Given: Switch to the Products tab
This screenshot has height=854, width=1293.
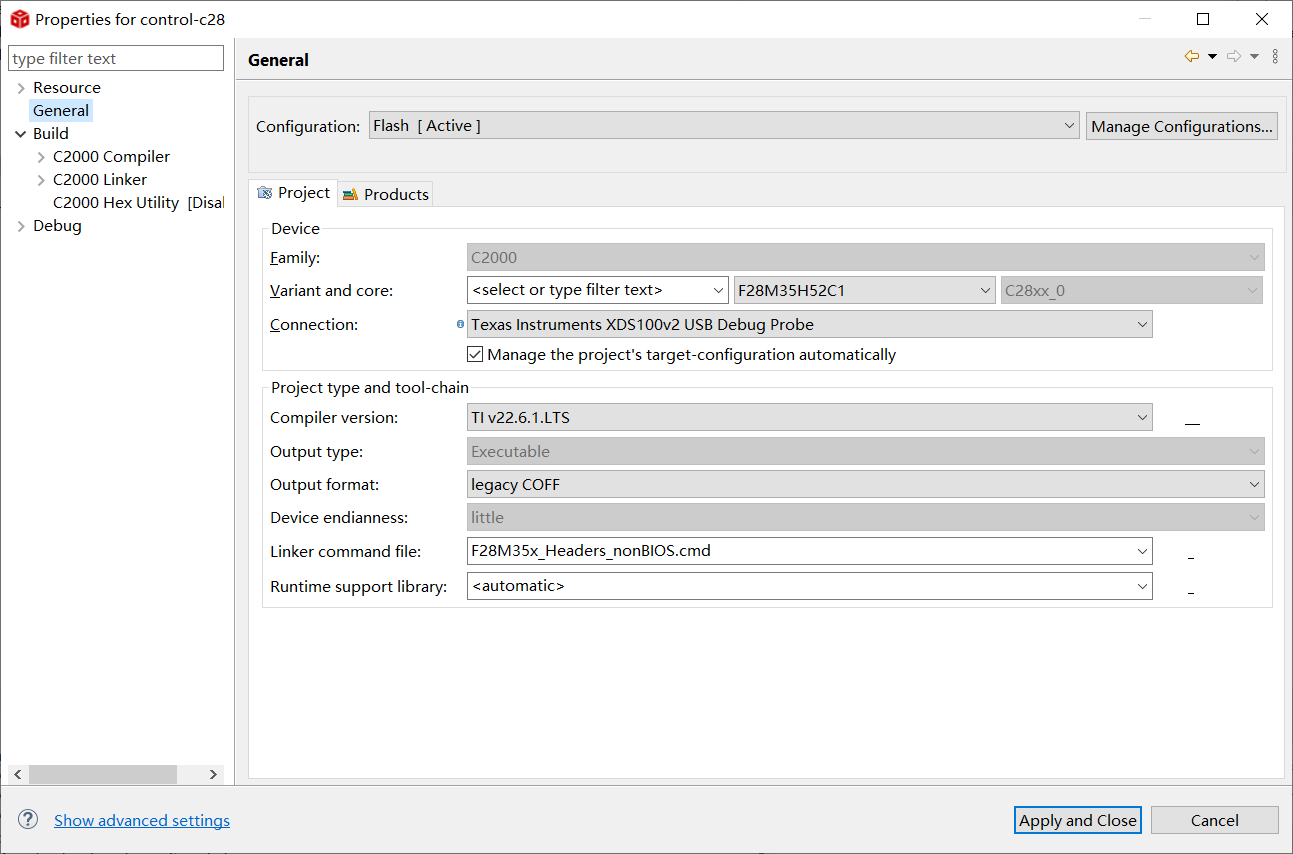Looking at the screenshot, I should [x=386, y=194].
